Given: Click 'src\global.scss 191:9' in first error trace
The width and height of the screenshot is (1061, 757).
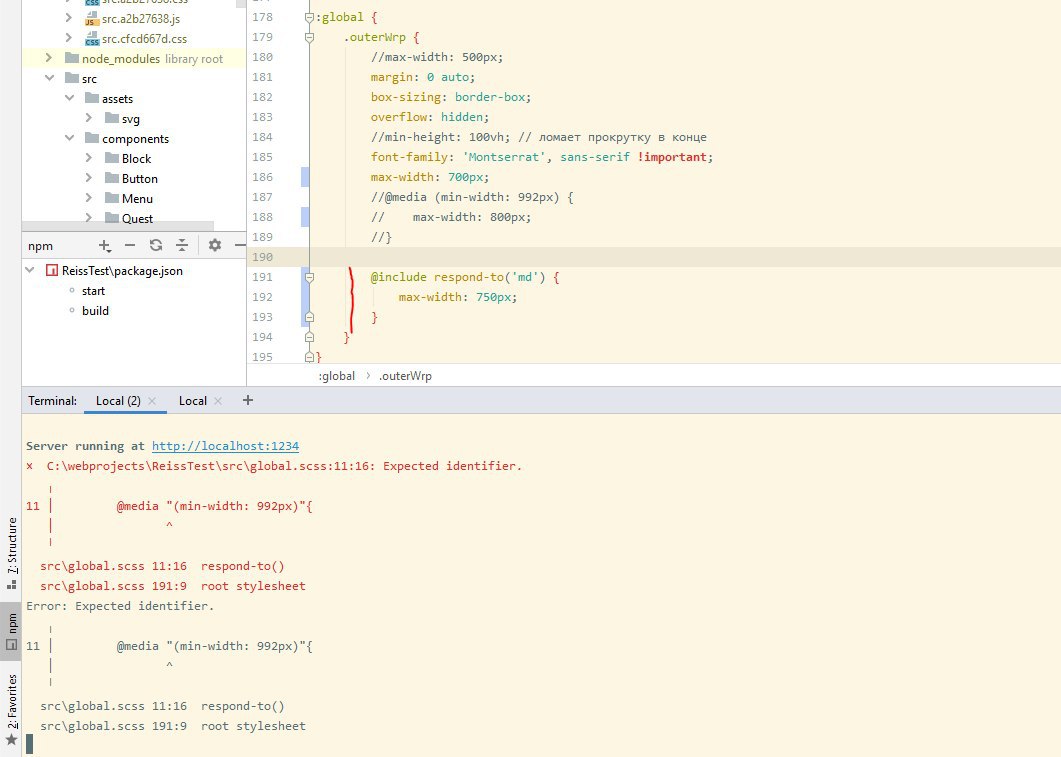Looking at the screenshot, I should 114,586.
